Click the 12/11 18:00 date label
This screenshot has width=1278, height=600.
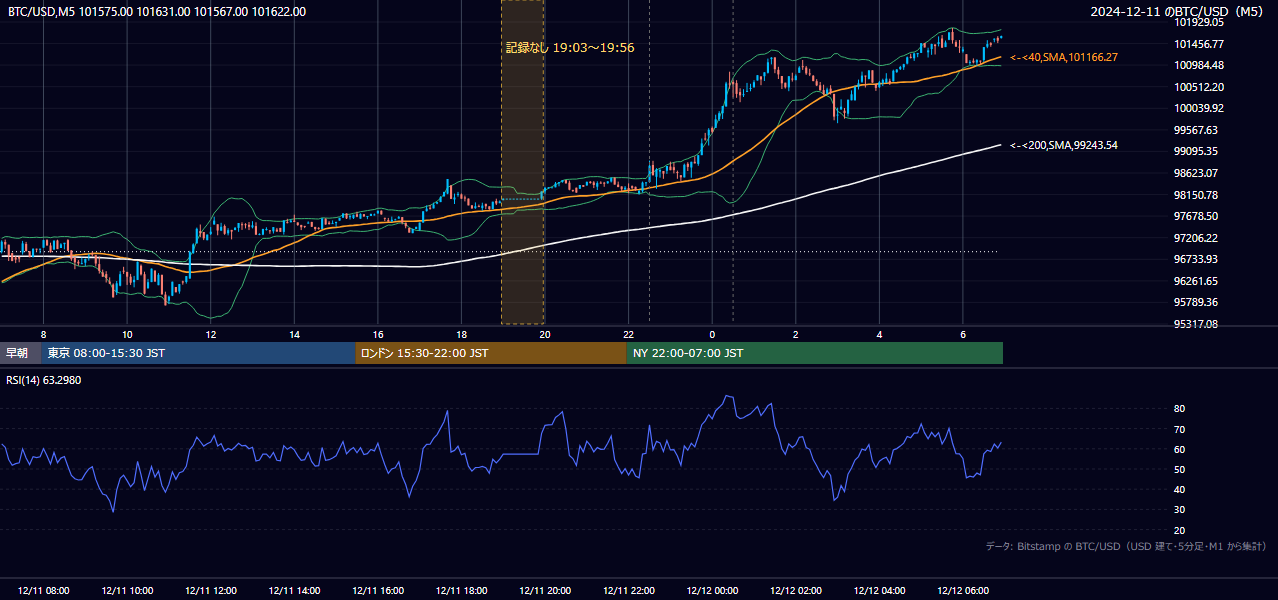(461, 591)
